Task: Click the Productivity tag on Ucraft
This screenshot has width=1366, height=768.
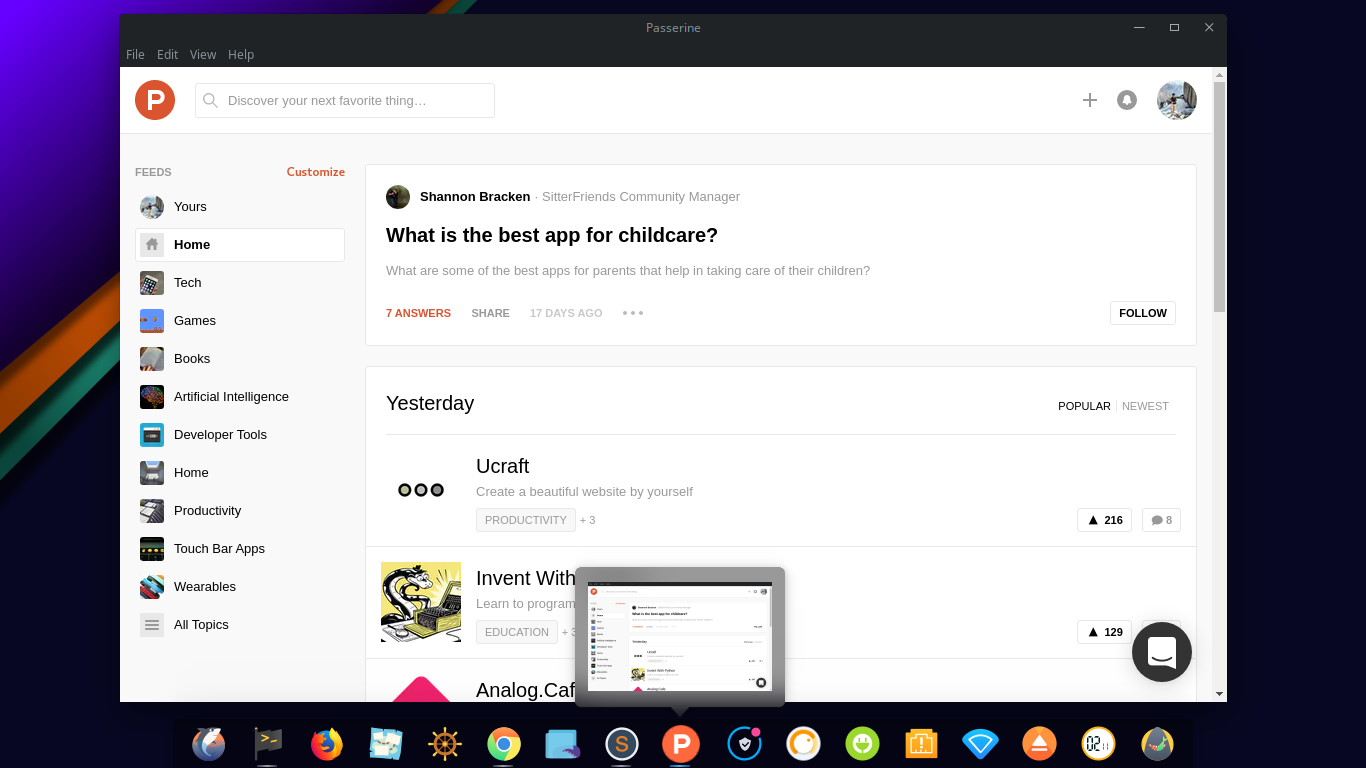Action: pyautogui.click(x=526, y=520)
